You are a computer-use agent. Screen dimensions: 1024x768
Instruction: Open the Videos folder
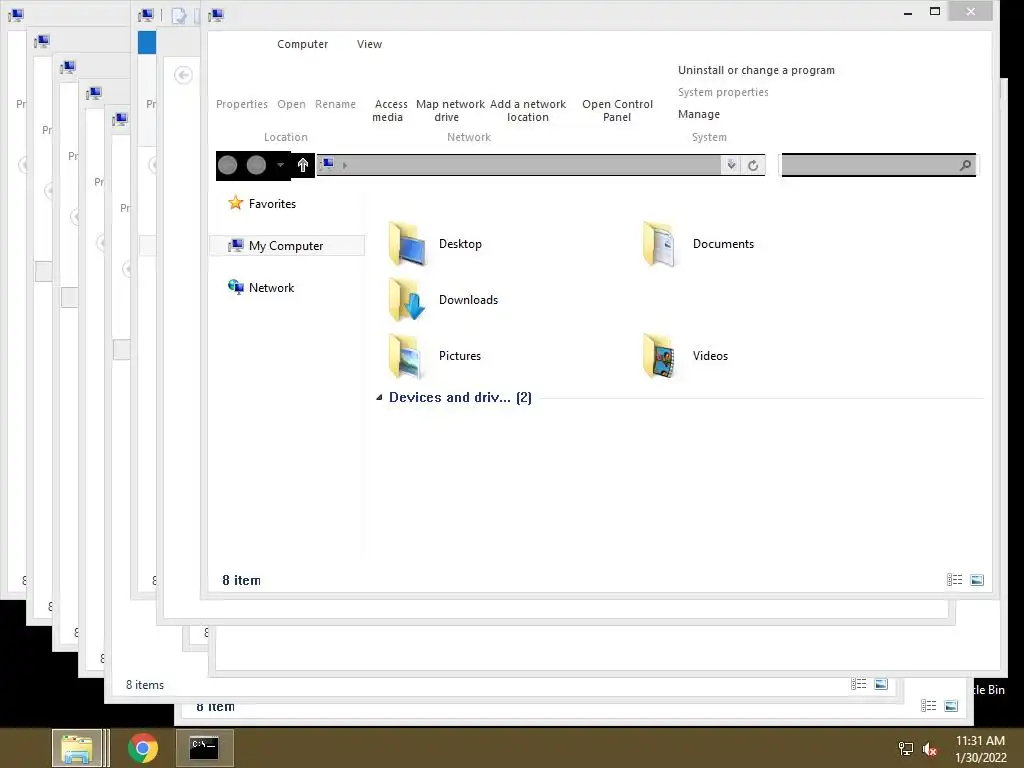coord(685,356)
